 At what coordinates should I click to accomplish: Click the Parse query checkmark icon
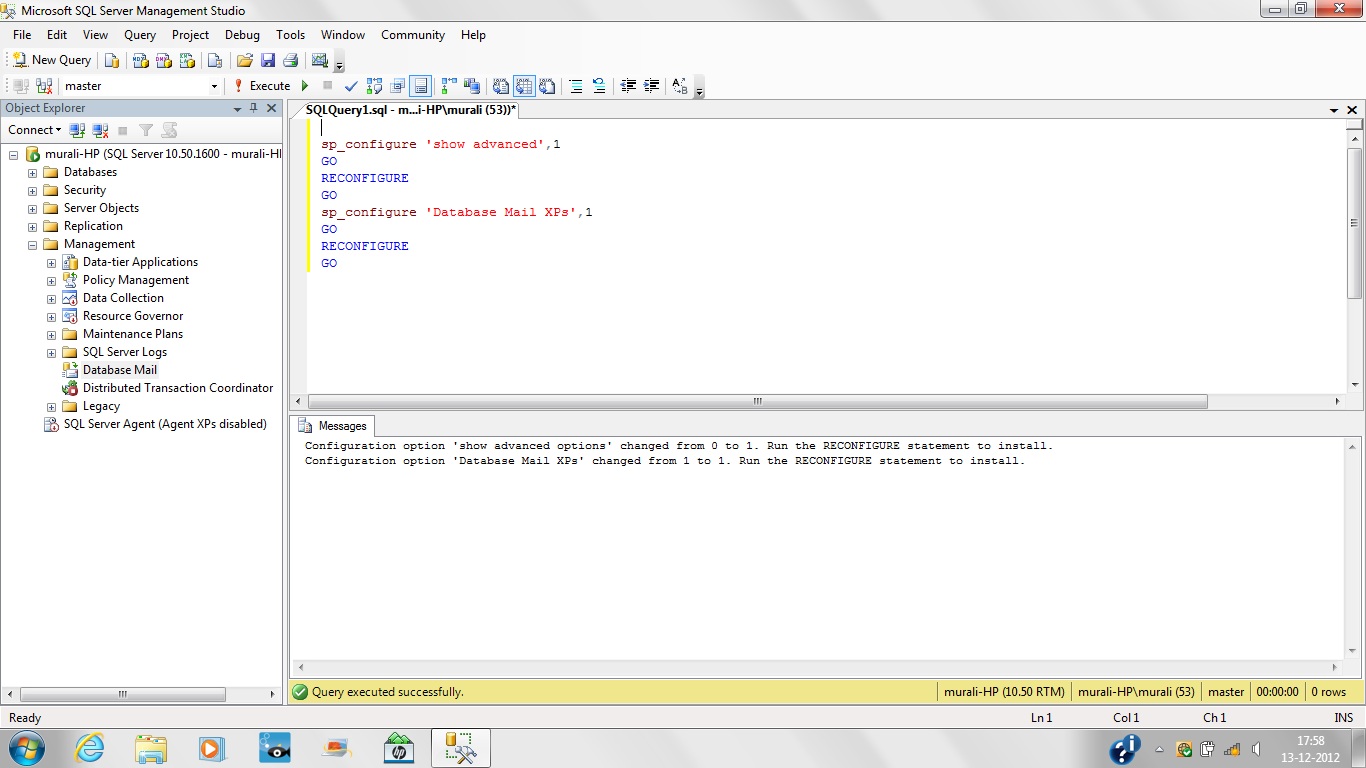coord(351,86)
